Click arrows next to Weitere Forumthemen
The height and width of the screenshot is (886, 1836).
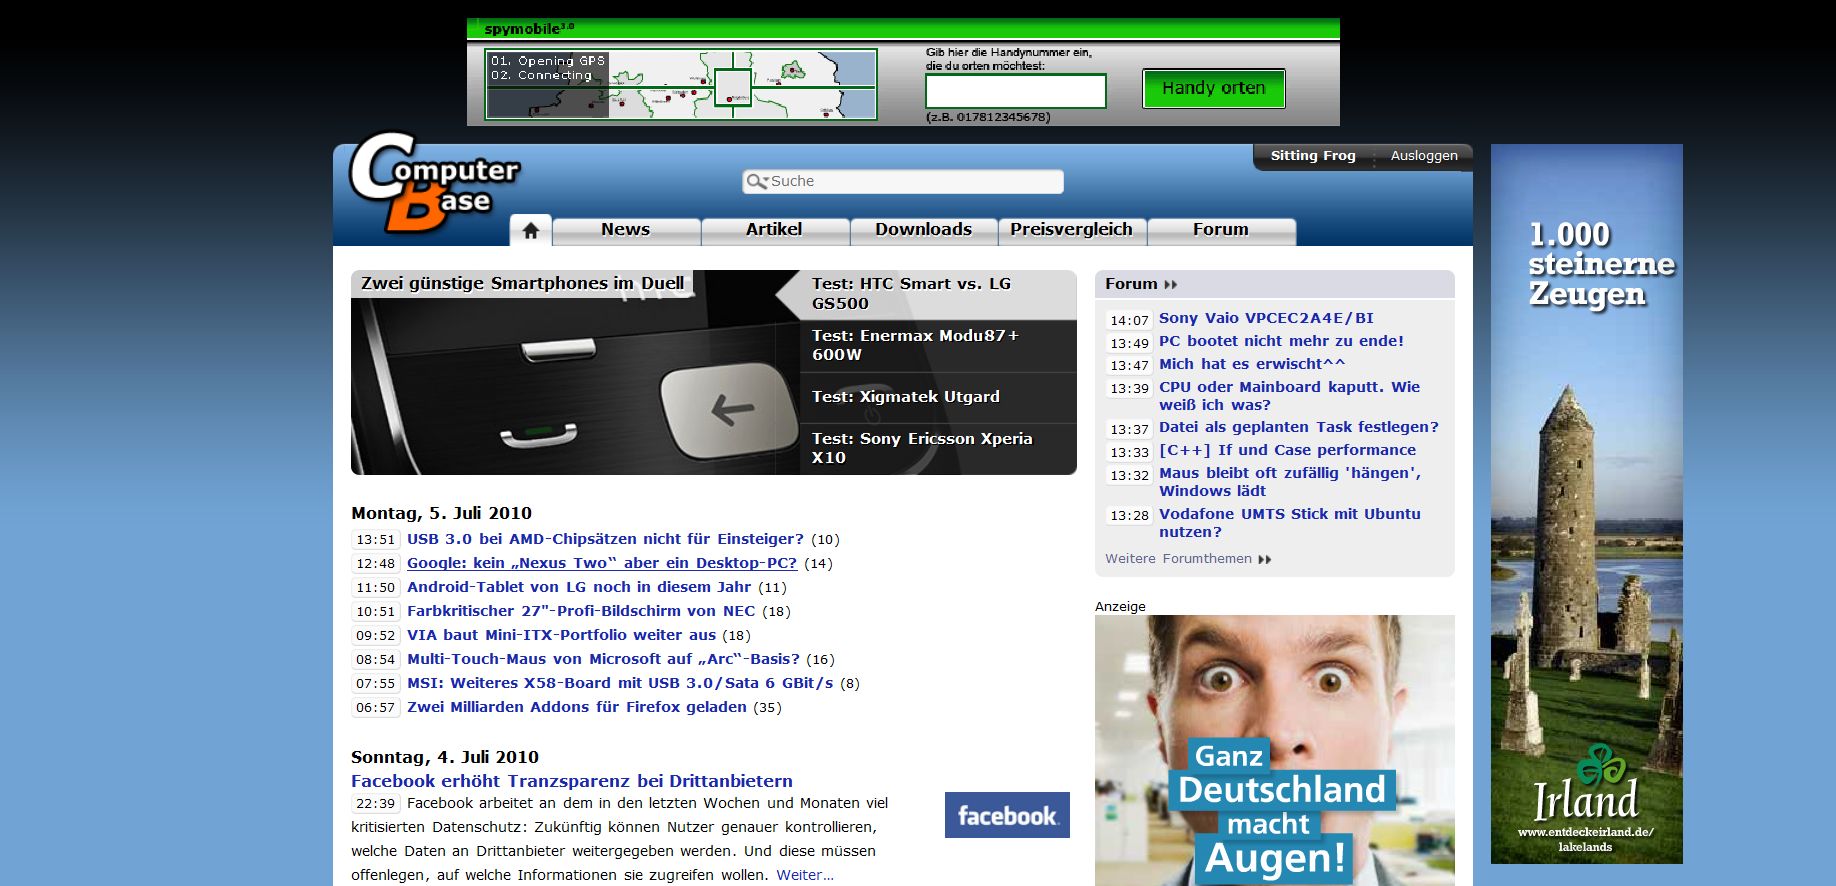[1265, 559]
